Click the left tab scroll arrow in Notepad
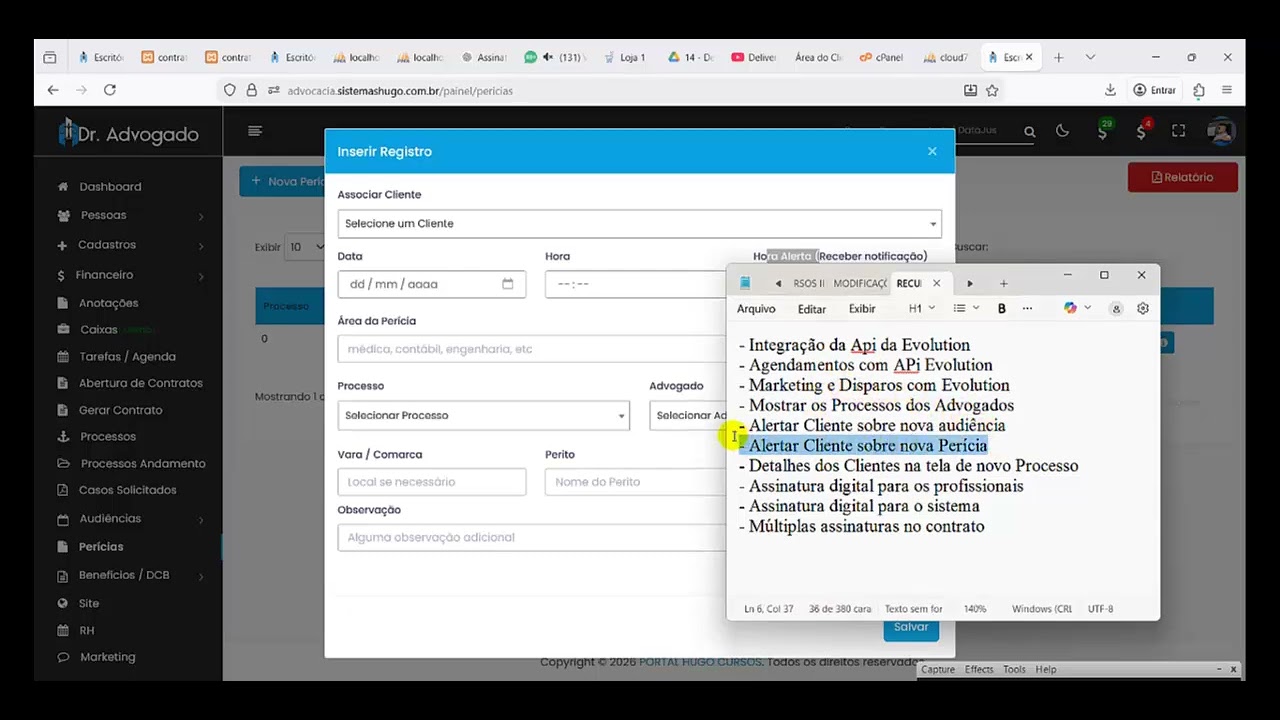This screenshot has width=1280, height=720. (778, 284)
